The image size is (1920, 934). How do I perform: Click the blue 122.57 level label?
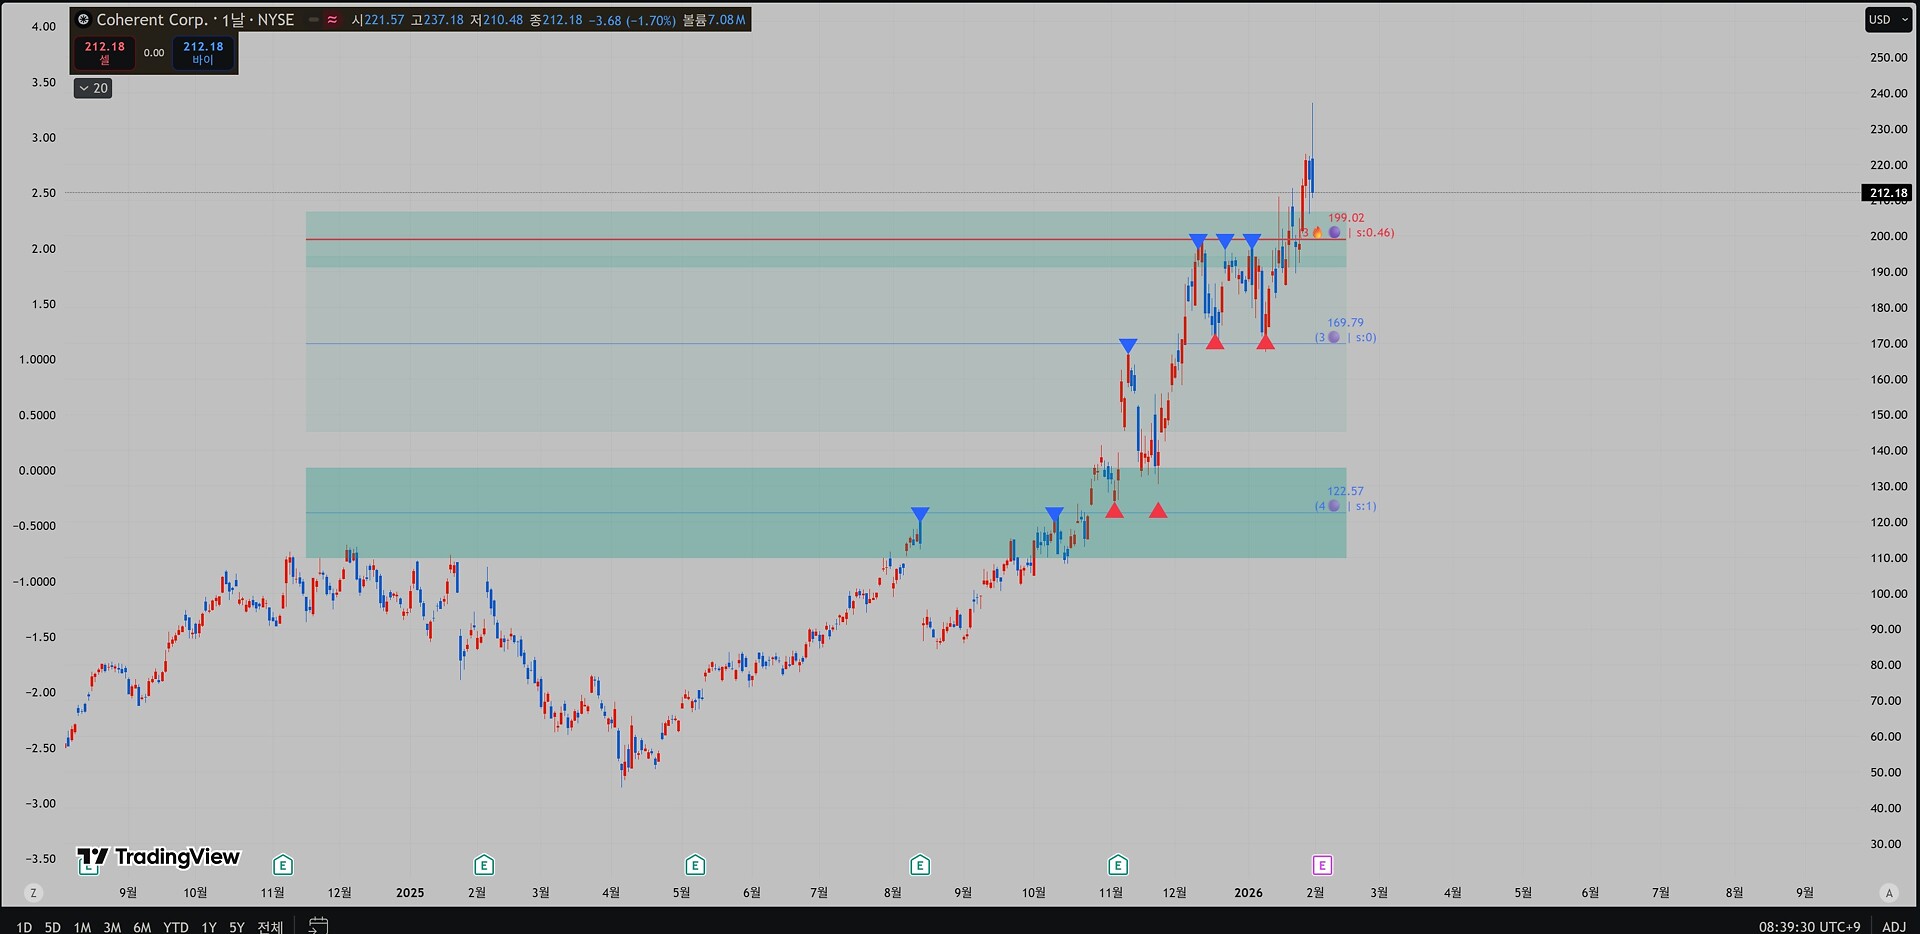pyautogui.click(x=1345, y=491)
